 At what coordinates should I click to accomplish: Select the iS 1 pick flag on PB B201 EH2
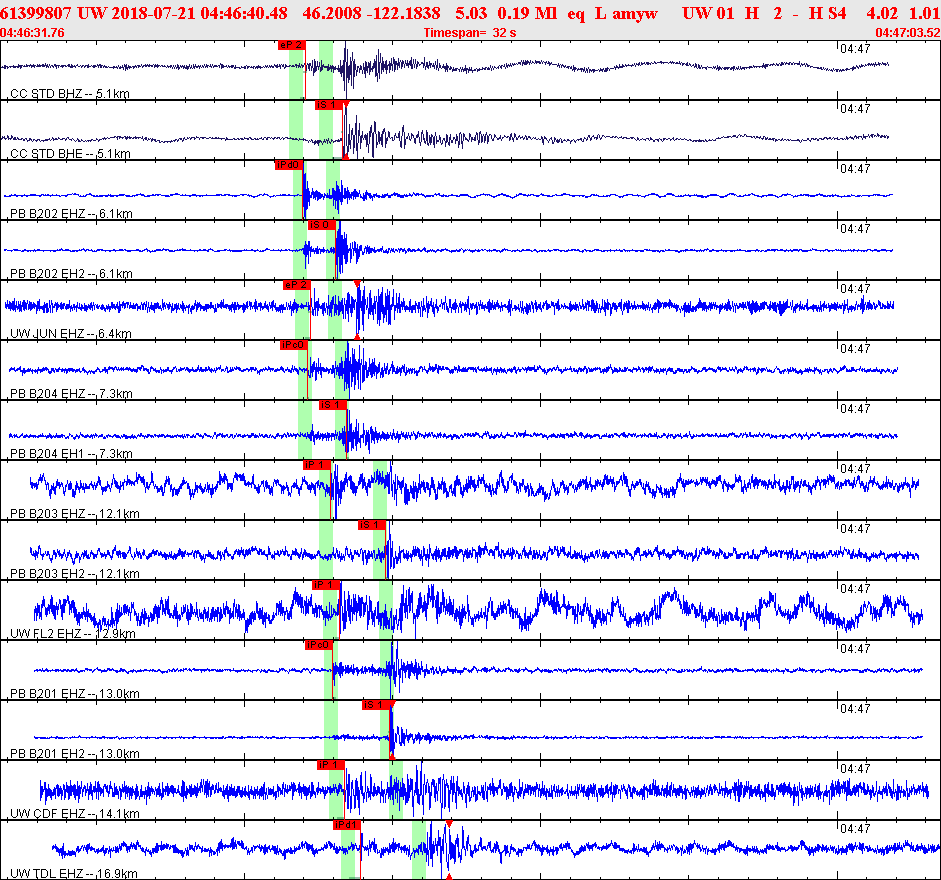coord(376,705)
